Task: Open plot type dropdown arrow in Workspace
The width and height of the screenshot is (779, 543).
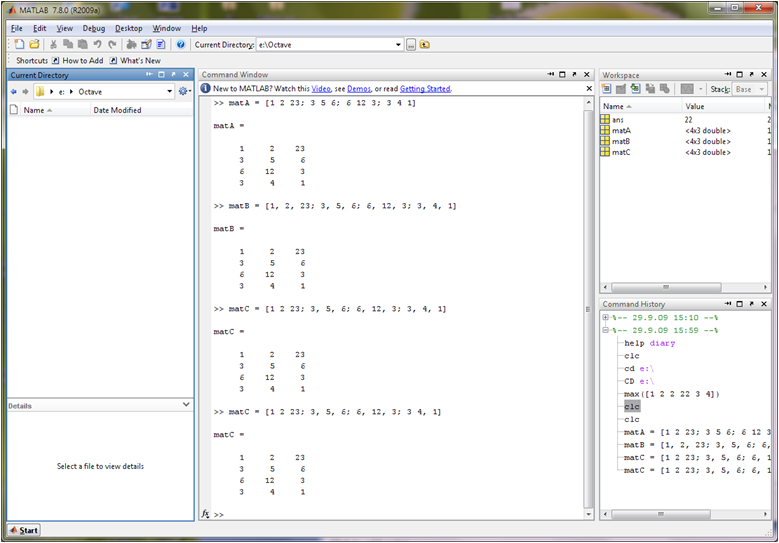Action: pos(701,89)
